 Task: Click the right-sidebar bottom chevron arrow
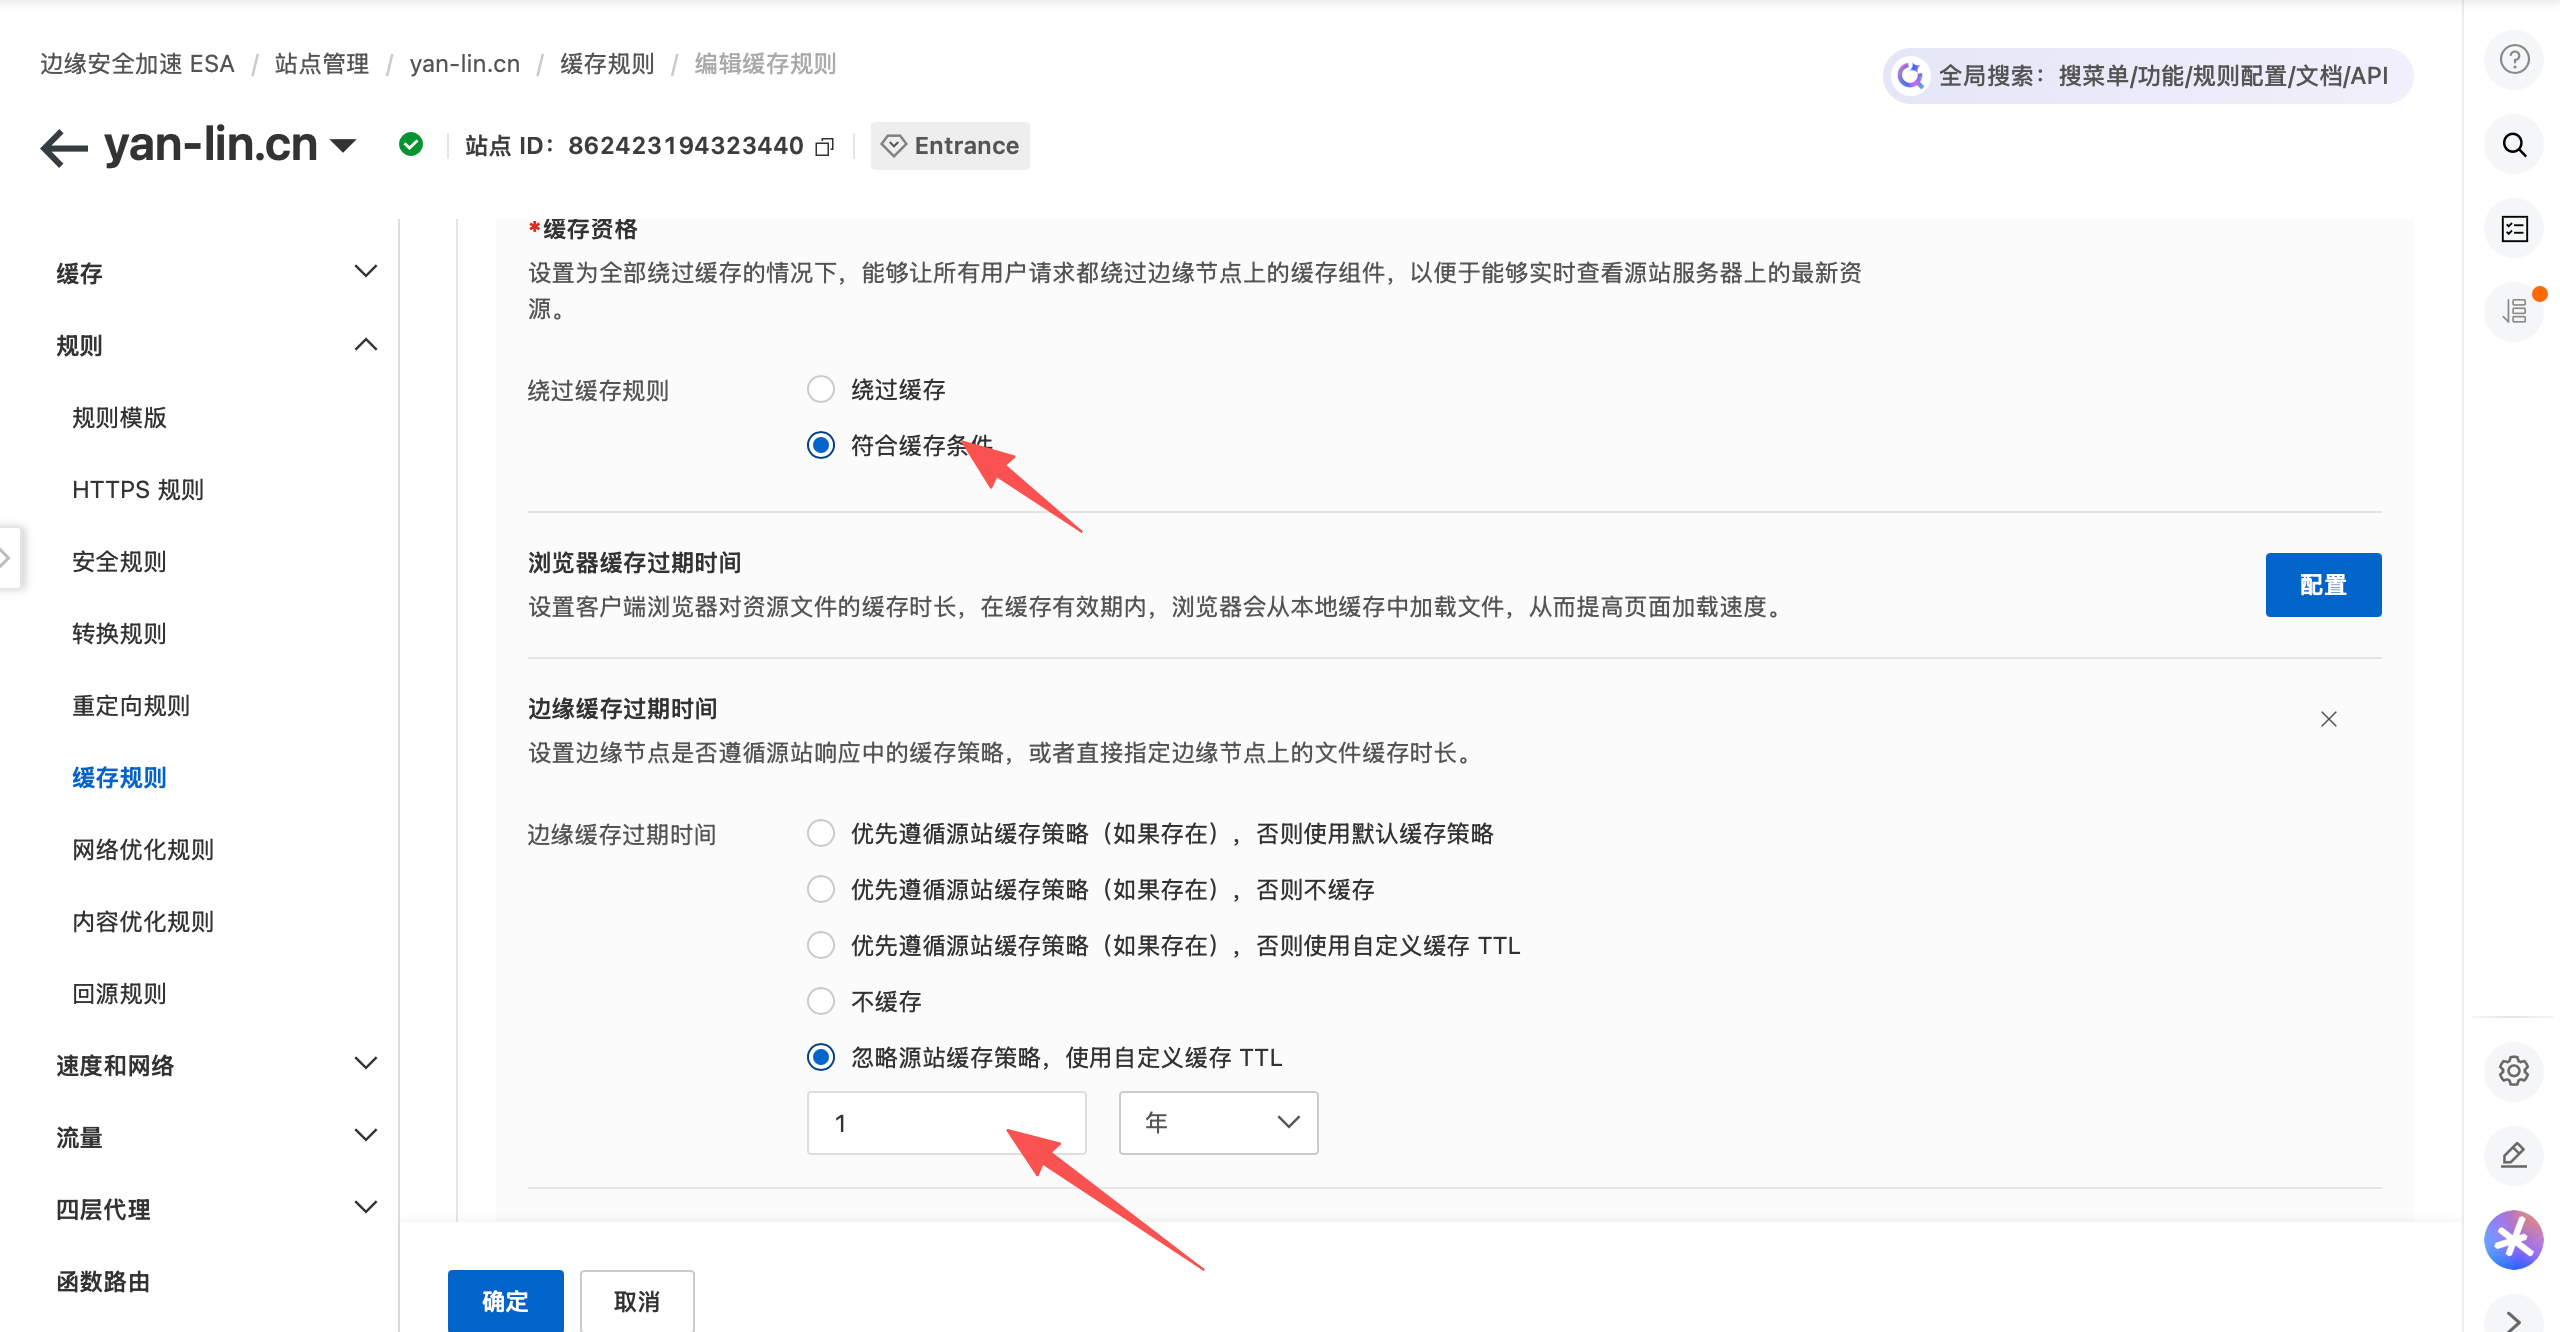point(2514,1320)
